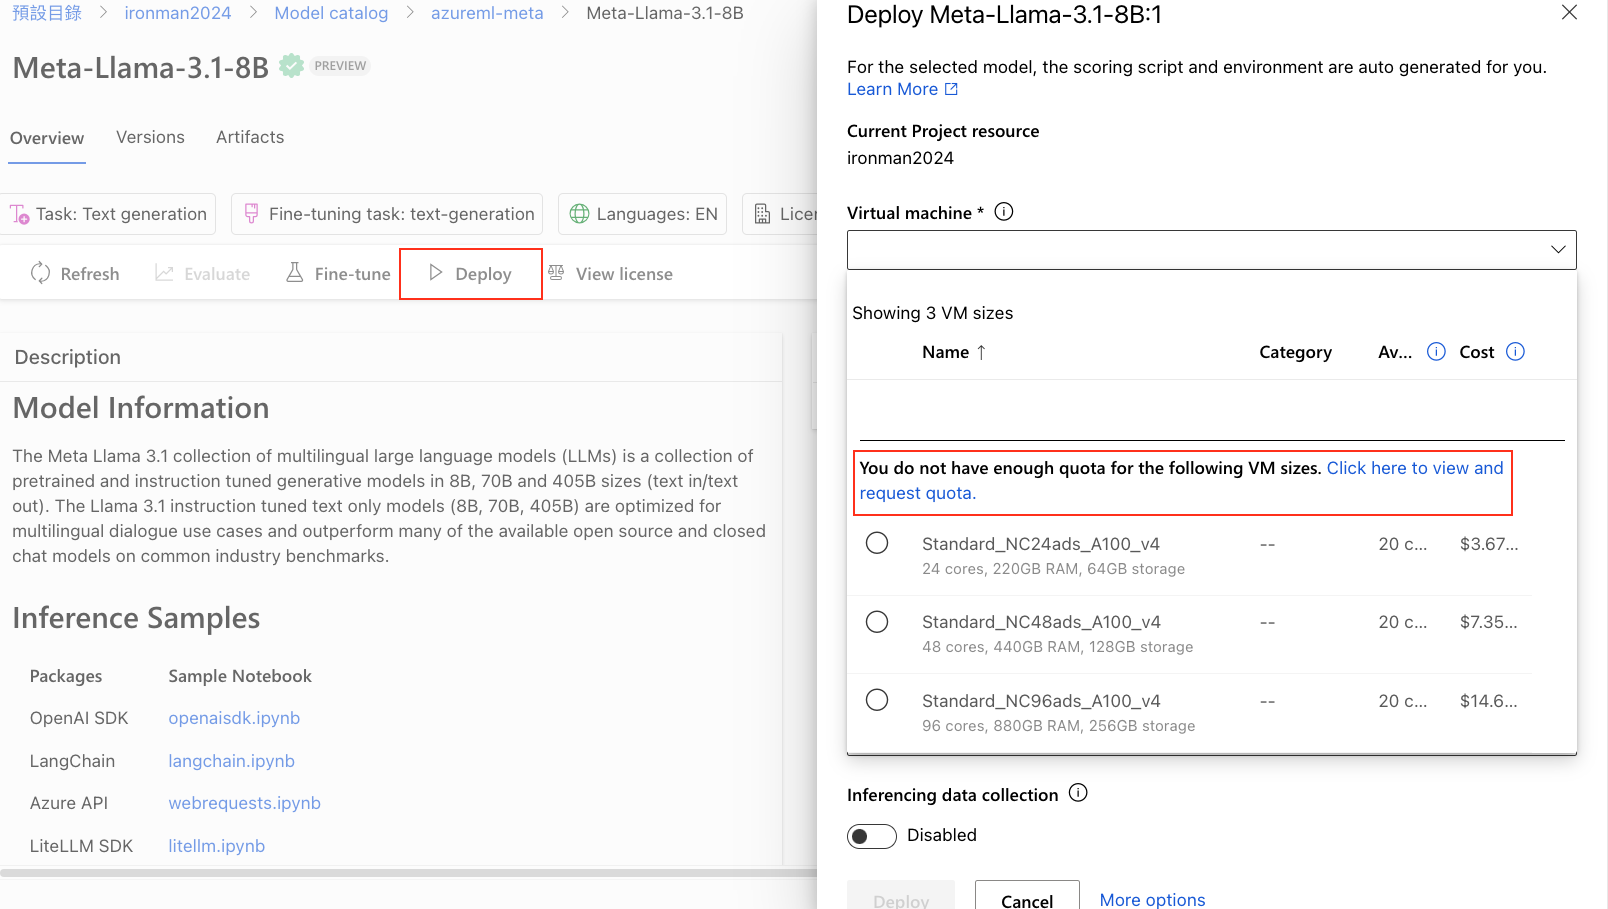Click the Languages globe icon
Screen dimensions: 1608x909
[x=579, y=214]
